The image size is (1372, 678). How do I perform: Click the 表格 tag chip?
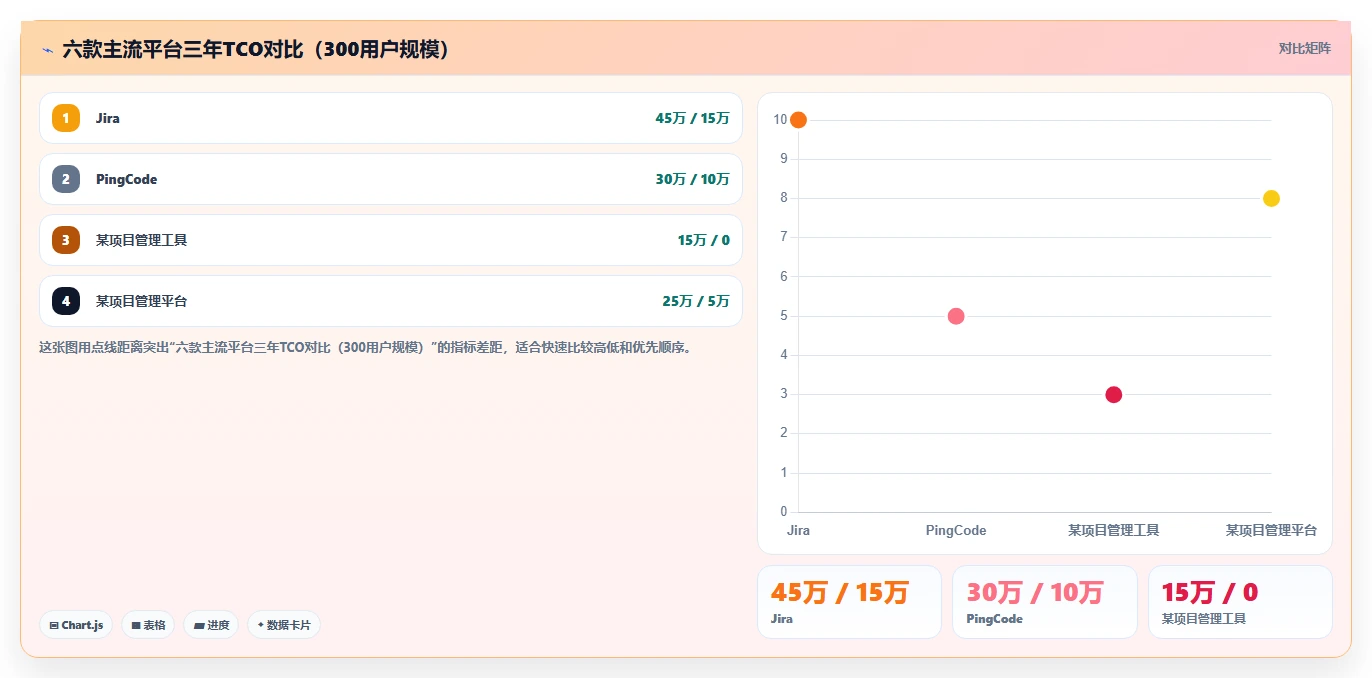(148, 625)
